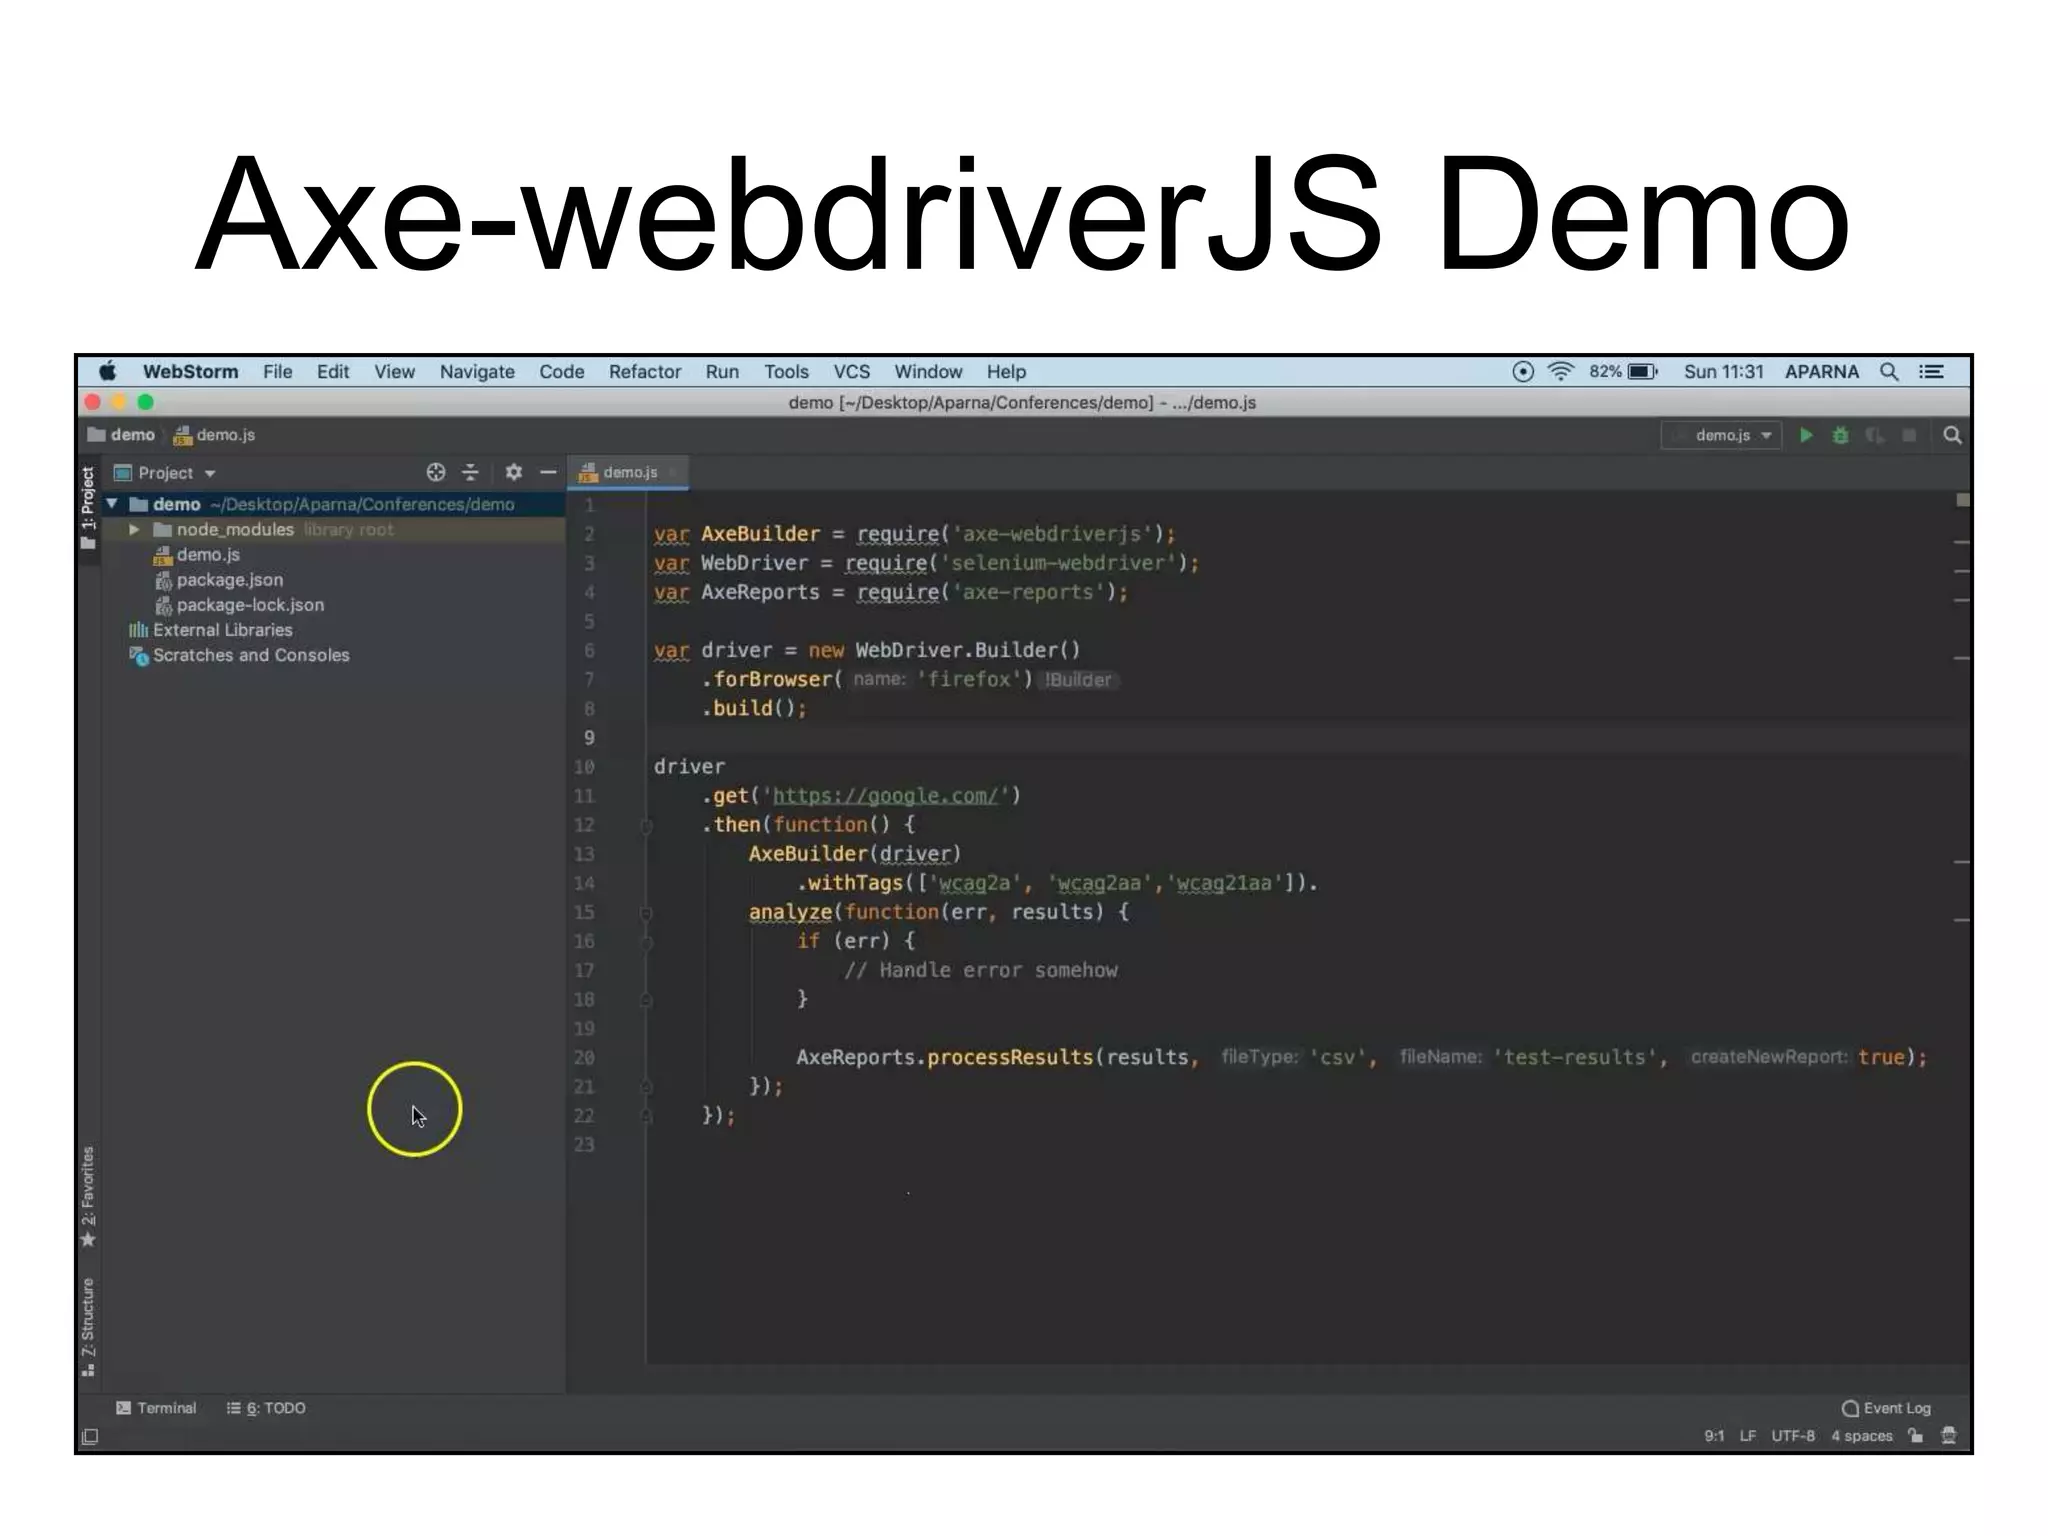Click the editor analysis status marker top-right
Image resolution: width=2048 pixels, height=1536 pixels.
pyautogui.click(x=1962, y=500)
